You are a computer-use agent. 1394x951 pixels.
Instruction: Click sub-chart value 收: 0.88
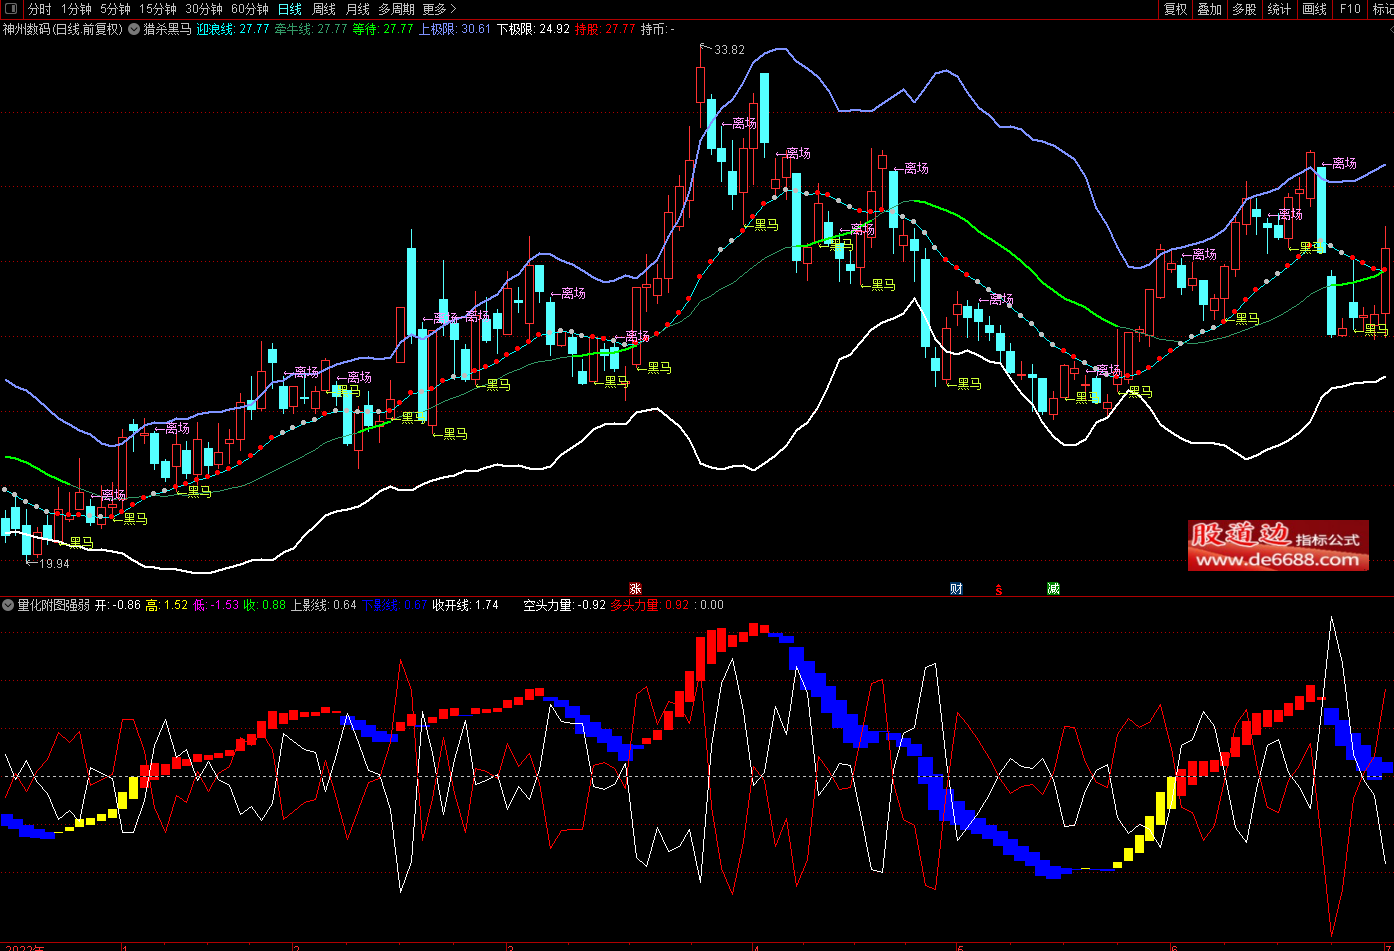[x=265, y=605]
